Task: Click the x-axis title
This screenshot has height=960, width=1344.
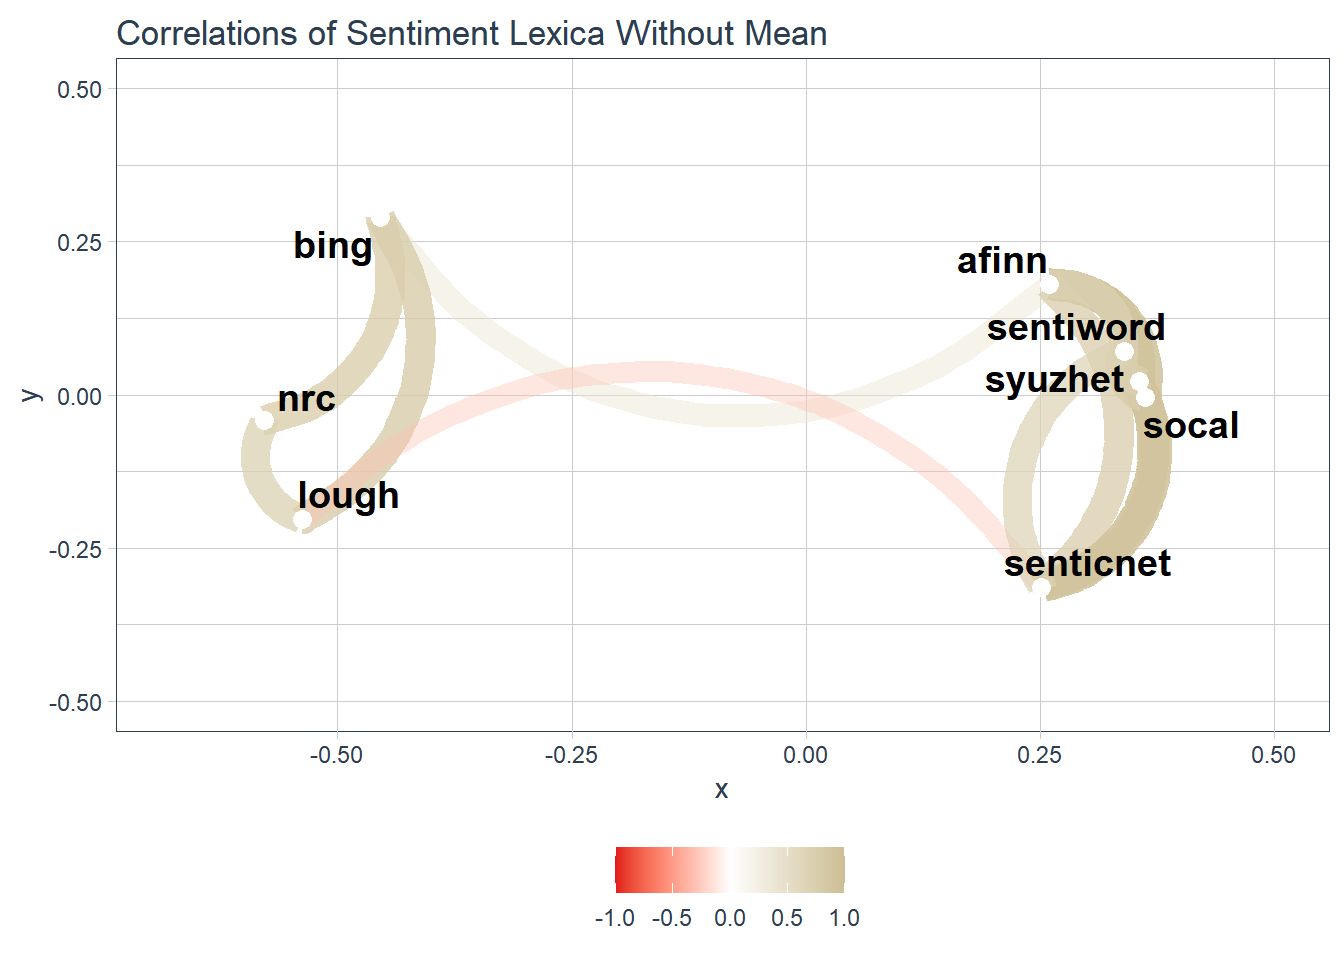Action: click(722, 789)
